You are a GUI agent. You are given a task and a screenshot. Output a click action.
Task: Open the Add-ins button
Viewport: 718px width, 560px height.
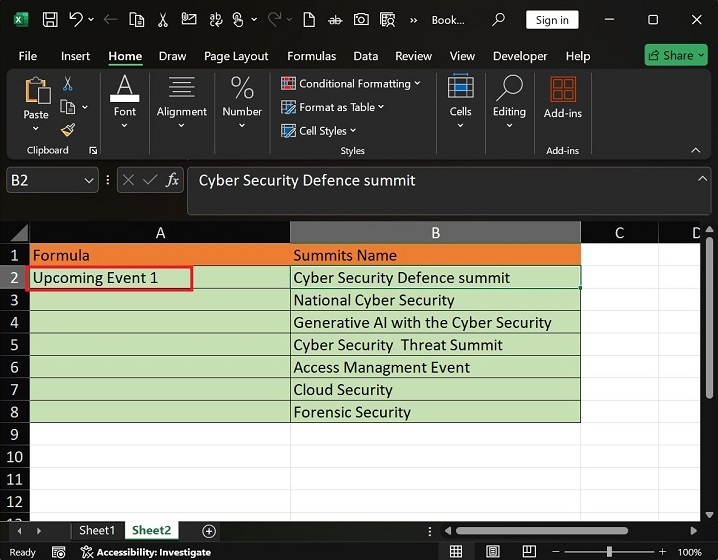pyautogui.click(x=563, y=98)
